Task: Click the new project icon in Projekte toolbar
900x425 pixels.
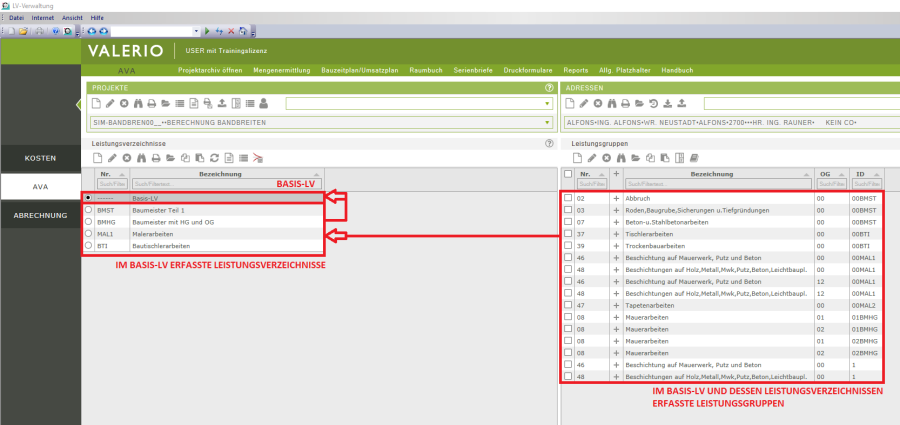Action: pos(97,103)
